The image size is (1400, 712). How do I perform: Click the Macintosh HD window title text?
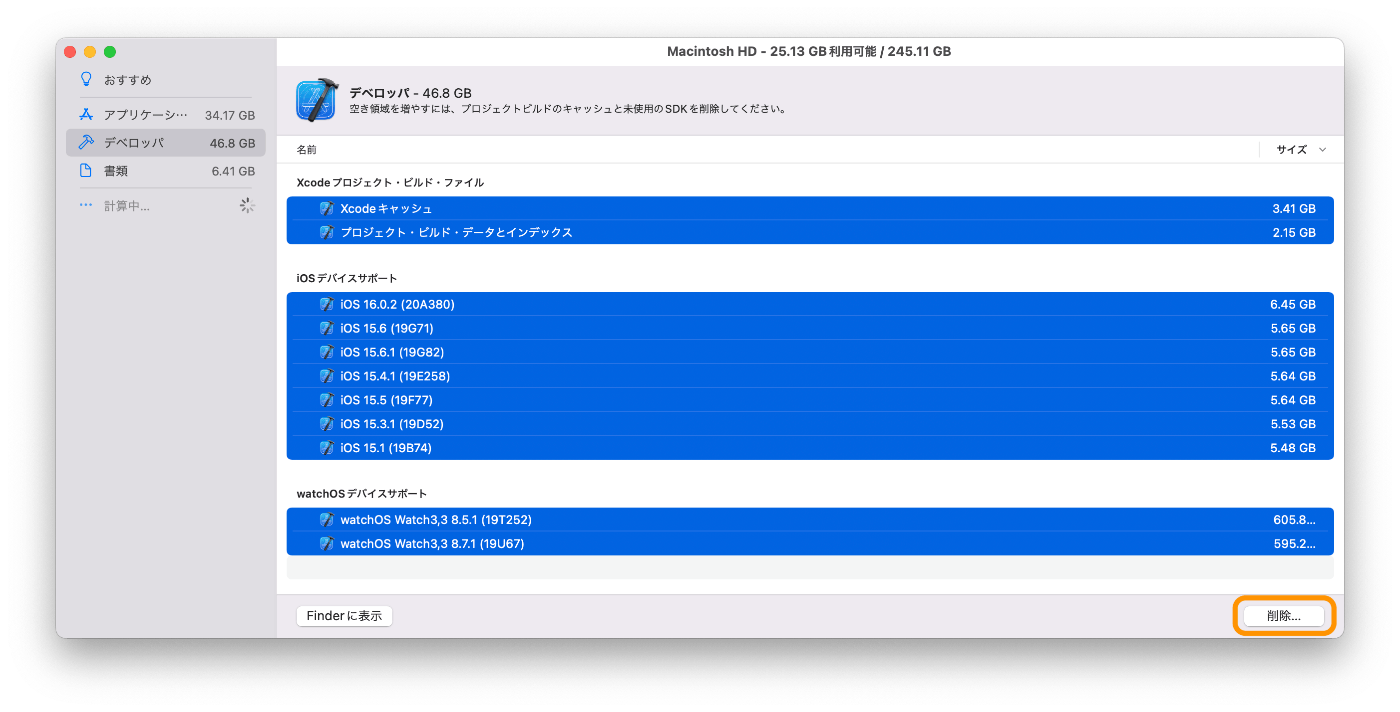click(809, 51)
